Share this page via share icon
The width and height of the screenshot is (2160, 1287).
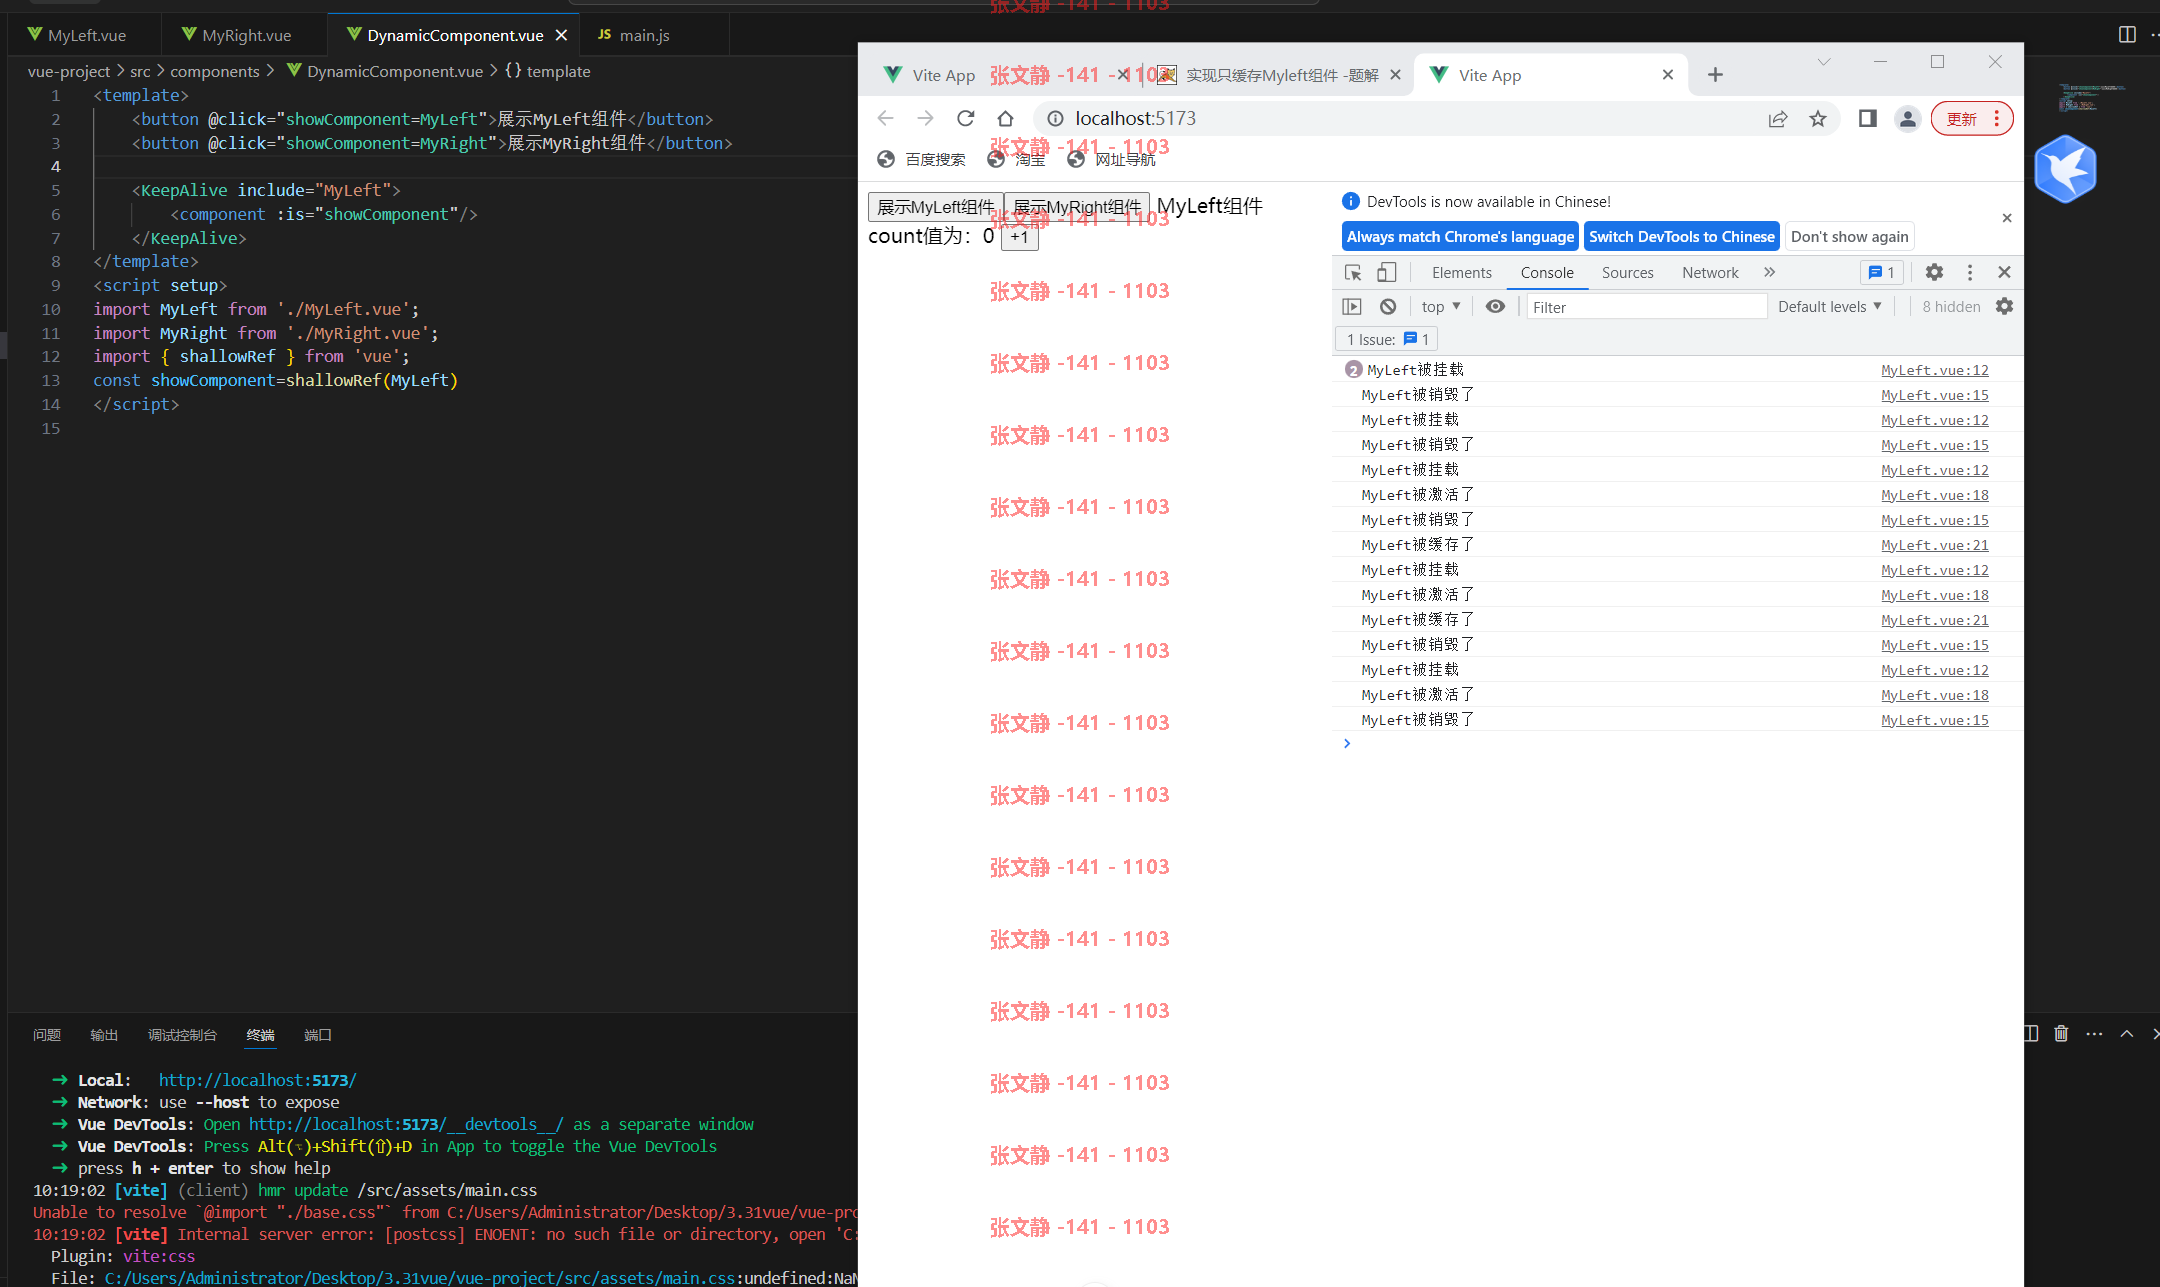click(1777, 119)
